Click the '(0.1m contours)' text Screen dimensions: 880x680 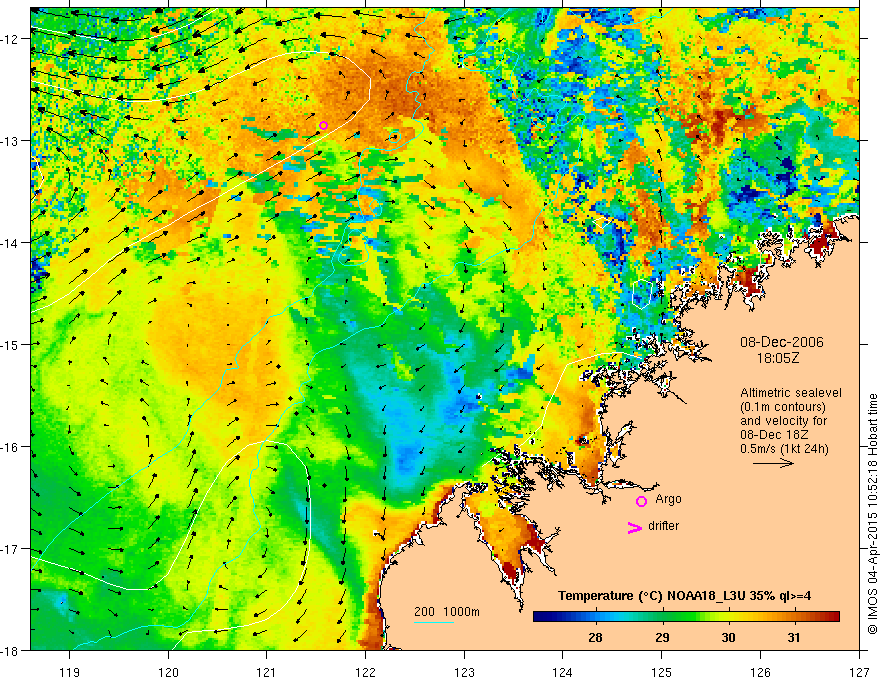783,407
